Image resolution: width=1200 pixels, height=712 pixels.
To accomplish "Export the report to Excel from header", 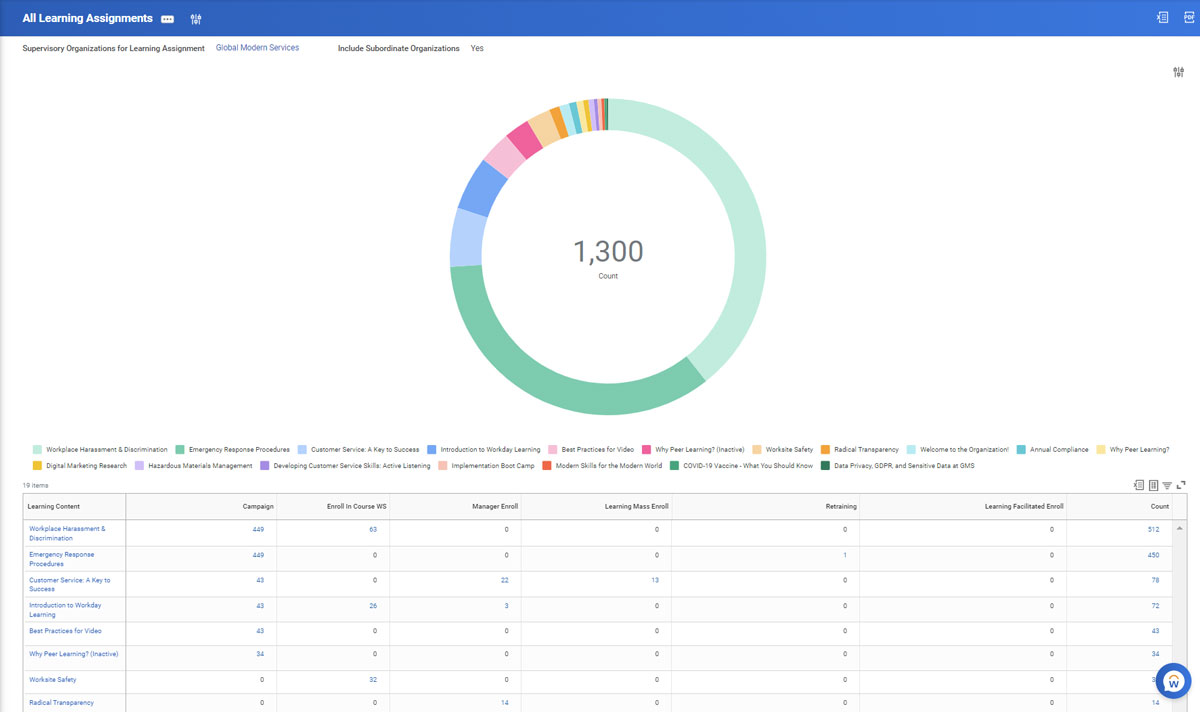I will click(x=1162, y=18).
